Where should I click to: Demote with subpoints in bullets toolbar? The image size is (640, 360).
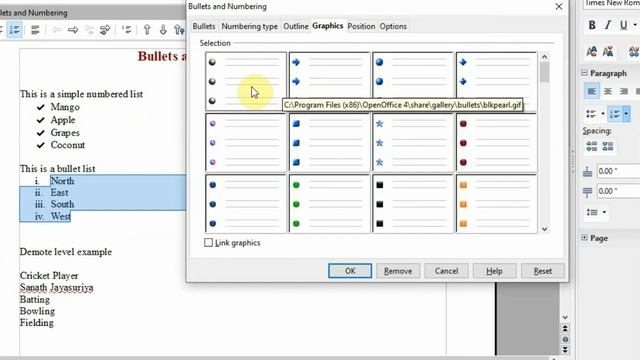(105, 29)
